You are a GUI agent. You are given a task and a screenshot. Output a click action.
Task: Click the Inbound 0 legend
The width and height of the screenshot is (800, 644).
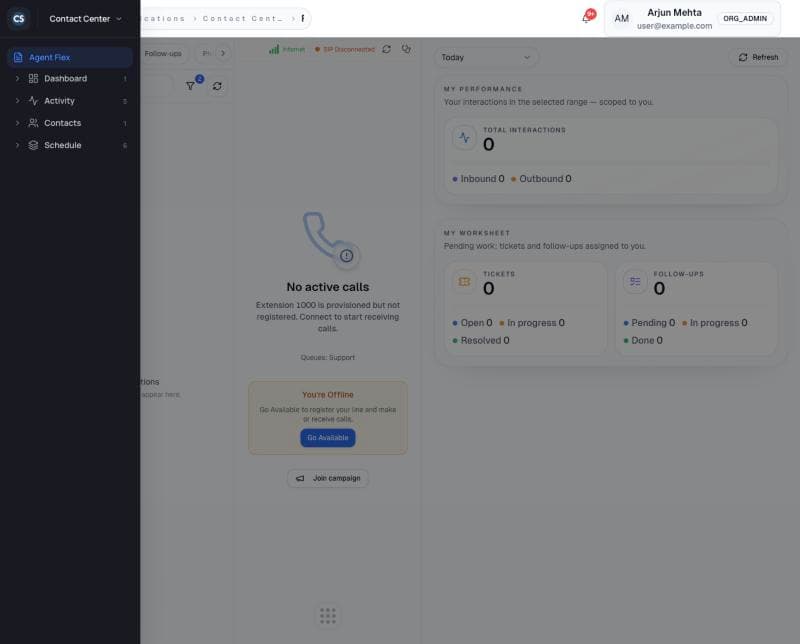click(x=478, y=179)
